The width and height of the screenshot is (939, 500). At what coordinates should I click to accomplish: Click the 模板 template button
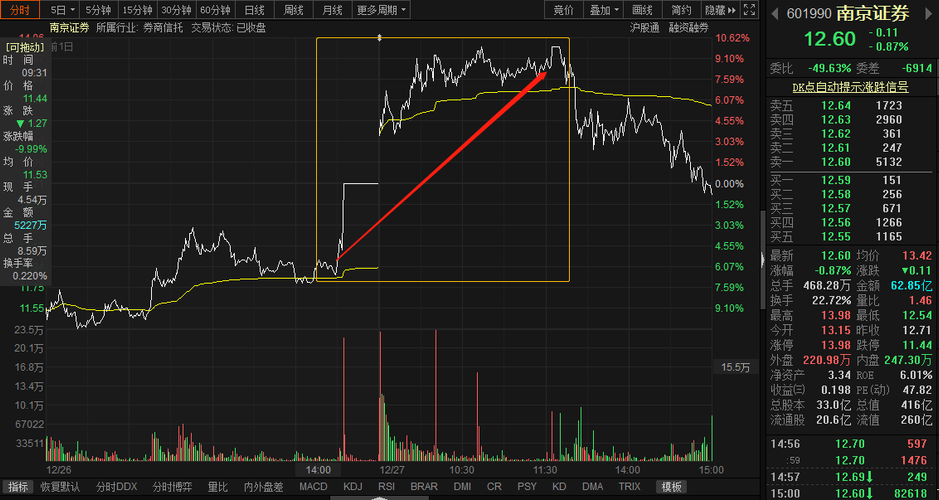(x=671, y=487)
